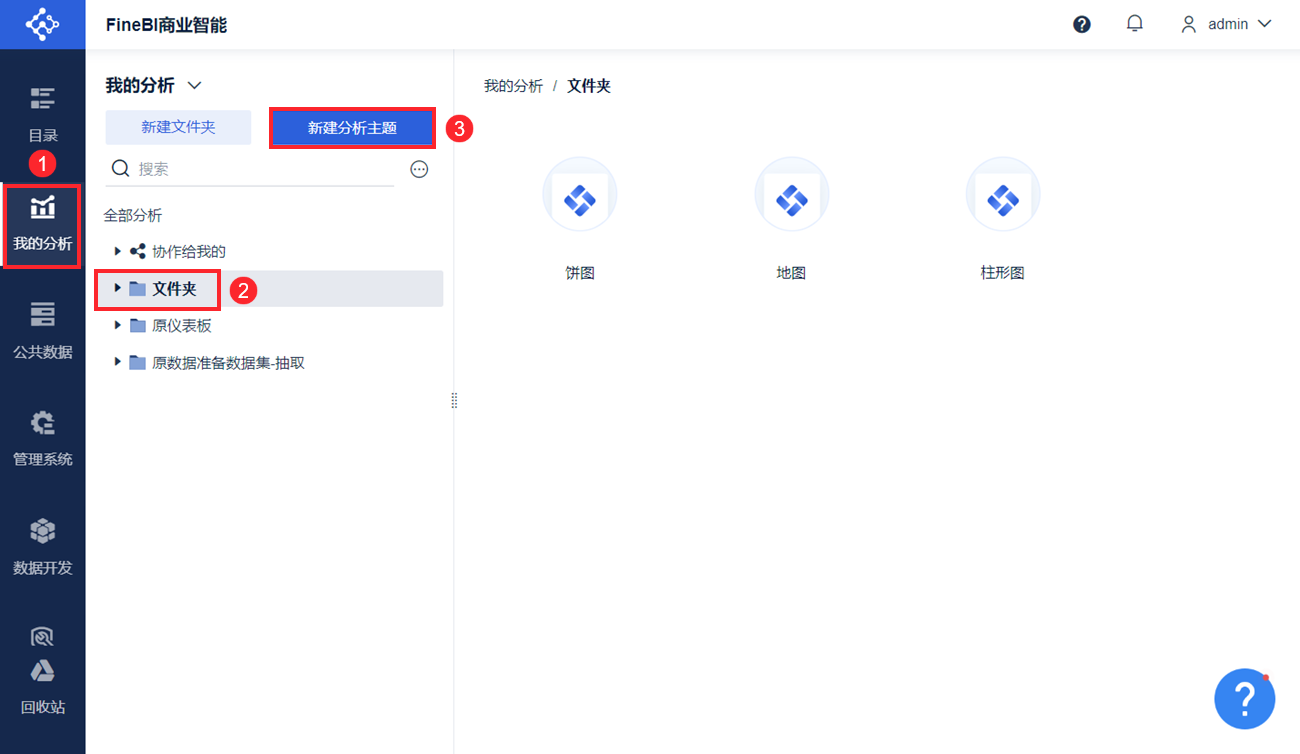
Task: Open 数据开发 in the sidebar
Action: pos(42,544)
